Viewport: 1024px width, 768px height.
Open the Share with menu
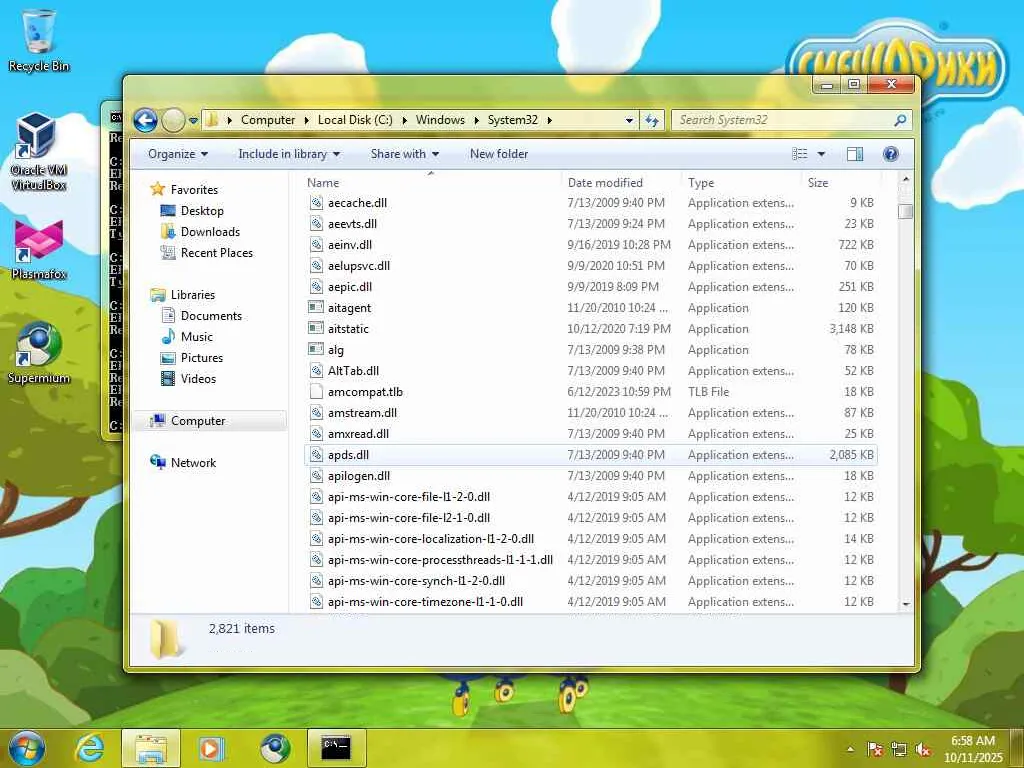pyautogui.click(x=405, y=154)
